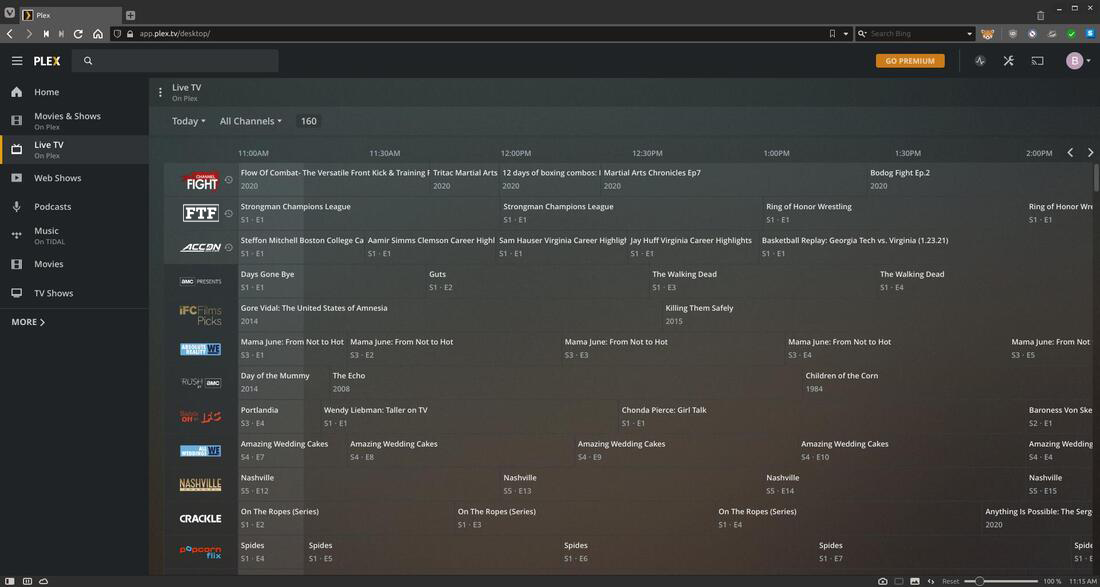Click the guide's vertical scrollbar
This screenshot has height=587, width=1100.
point(1096,177)
